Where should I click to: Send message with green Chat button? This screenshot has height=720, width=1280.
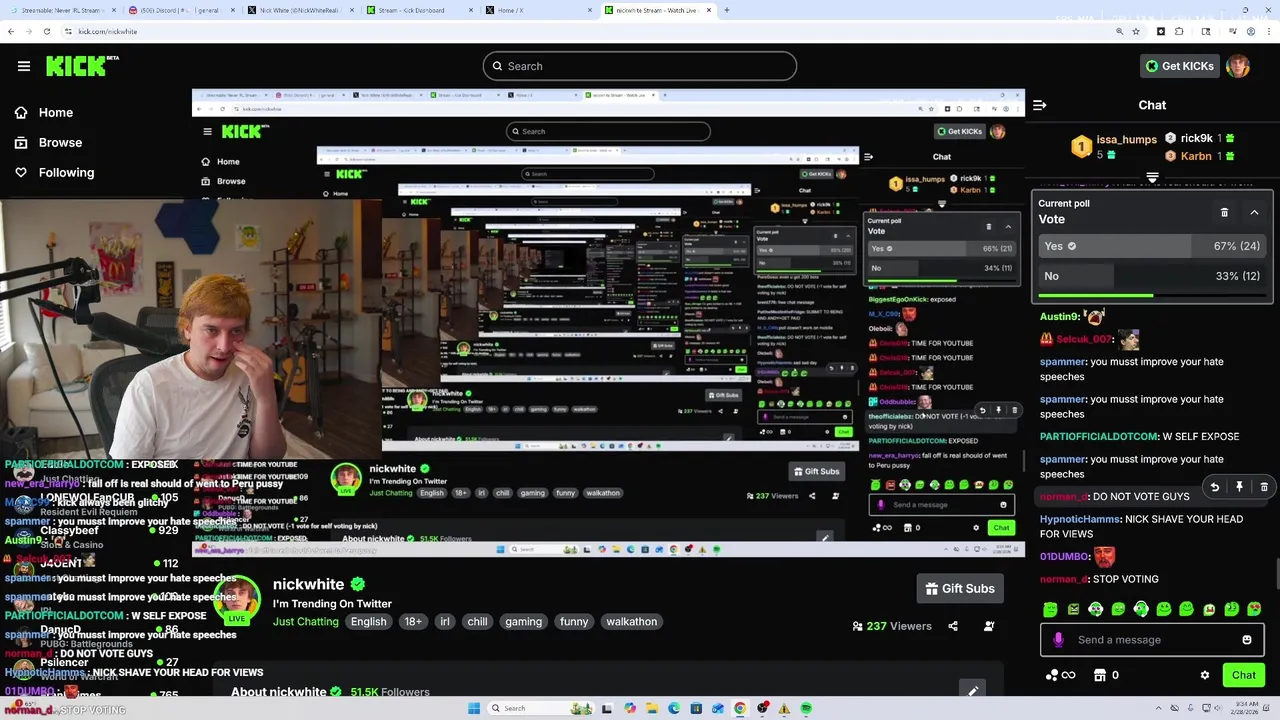(1243, 675)
